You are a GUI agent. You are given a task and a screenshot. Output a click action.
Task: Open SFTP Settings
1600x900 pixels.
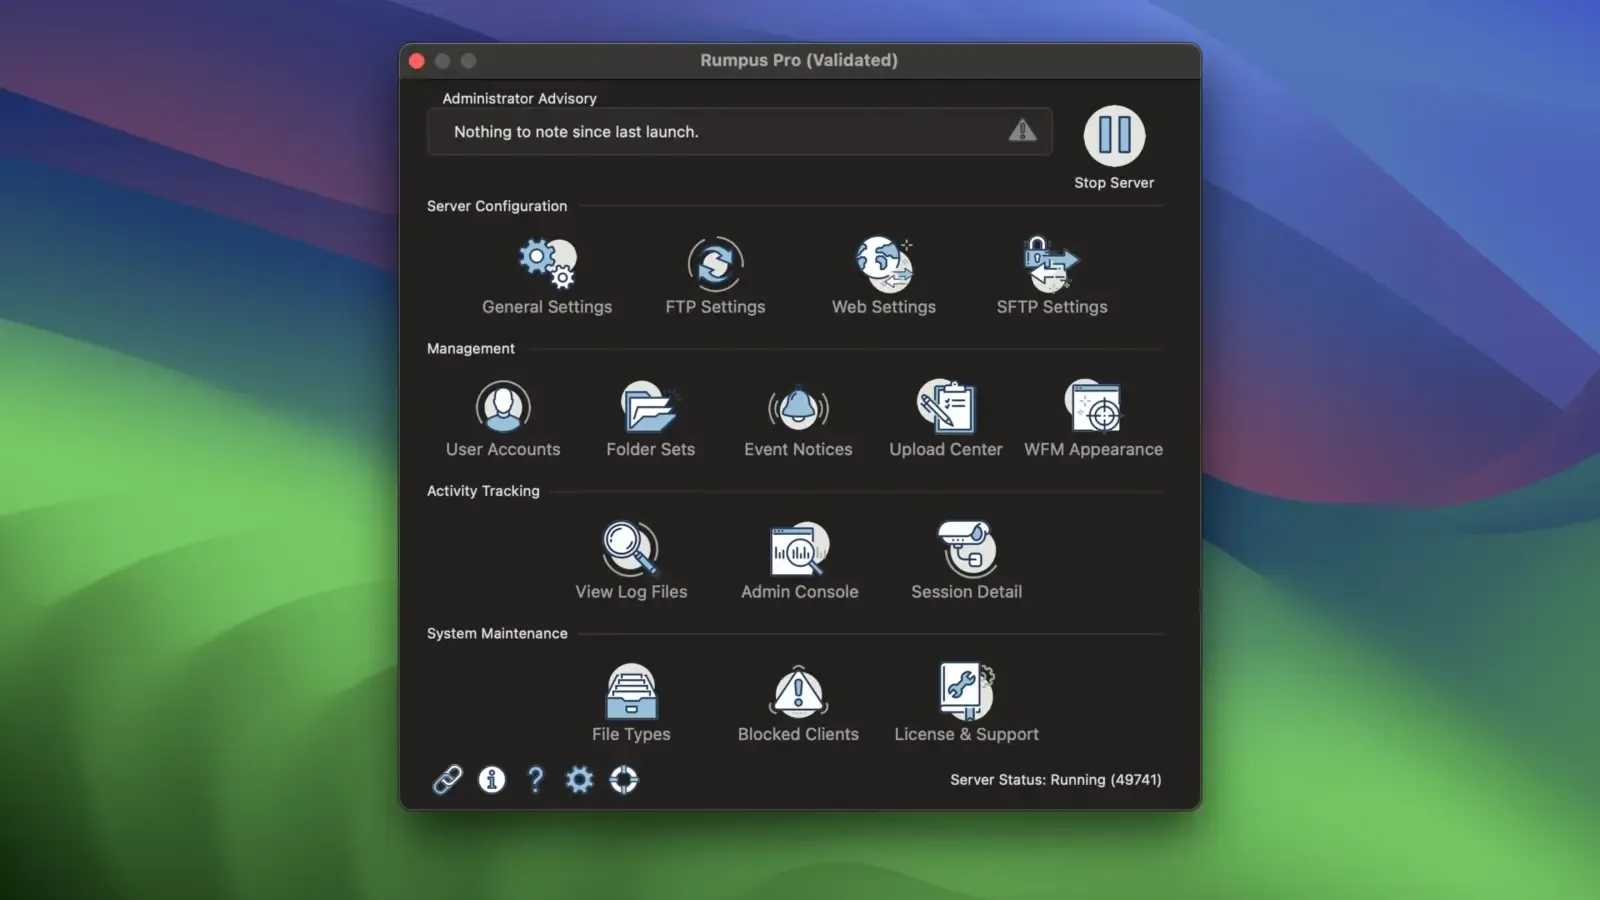(1051, 262)
